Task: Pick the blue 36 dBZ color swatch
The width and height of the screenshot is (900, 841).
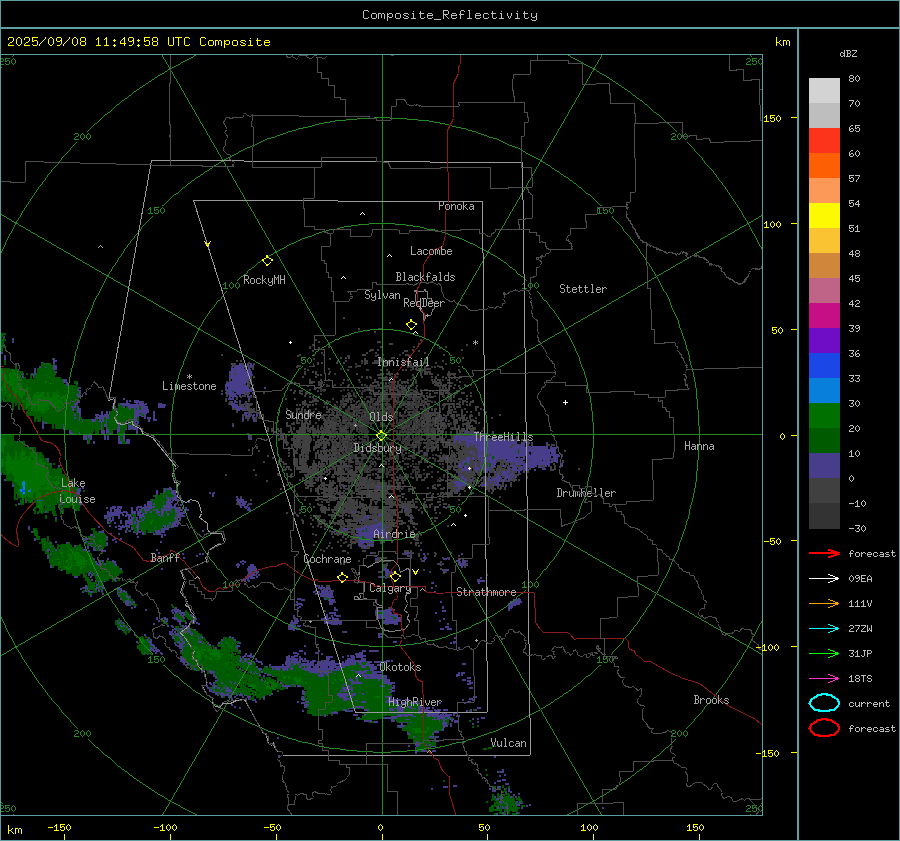Action: point(824,366)
